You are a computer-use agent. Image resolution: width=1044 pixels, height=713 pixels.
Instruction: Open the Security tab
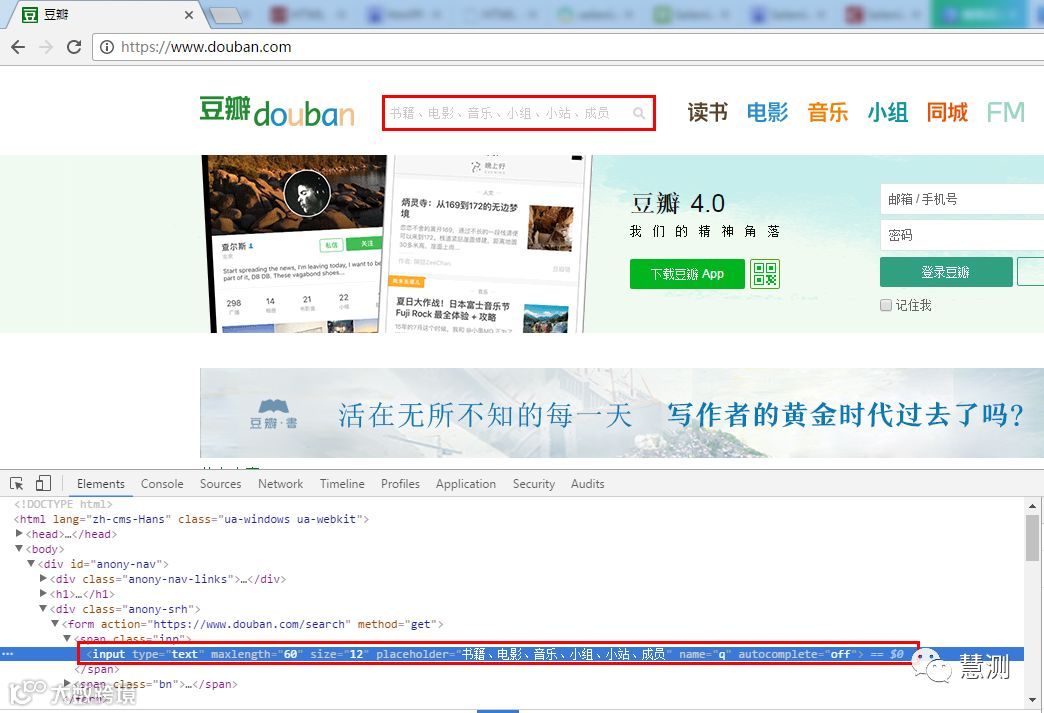533,484
